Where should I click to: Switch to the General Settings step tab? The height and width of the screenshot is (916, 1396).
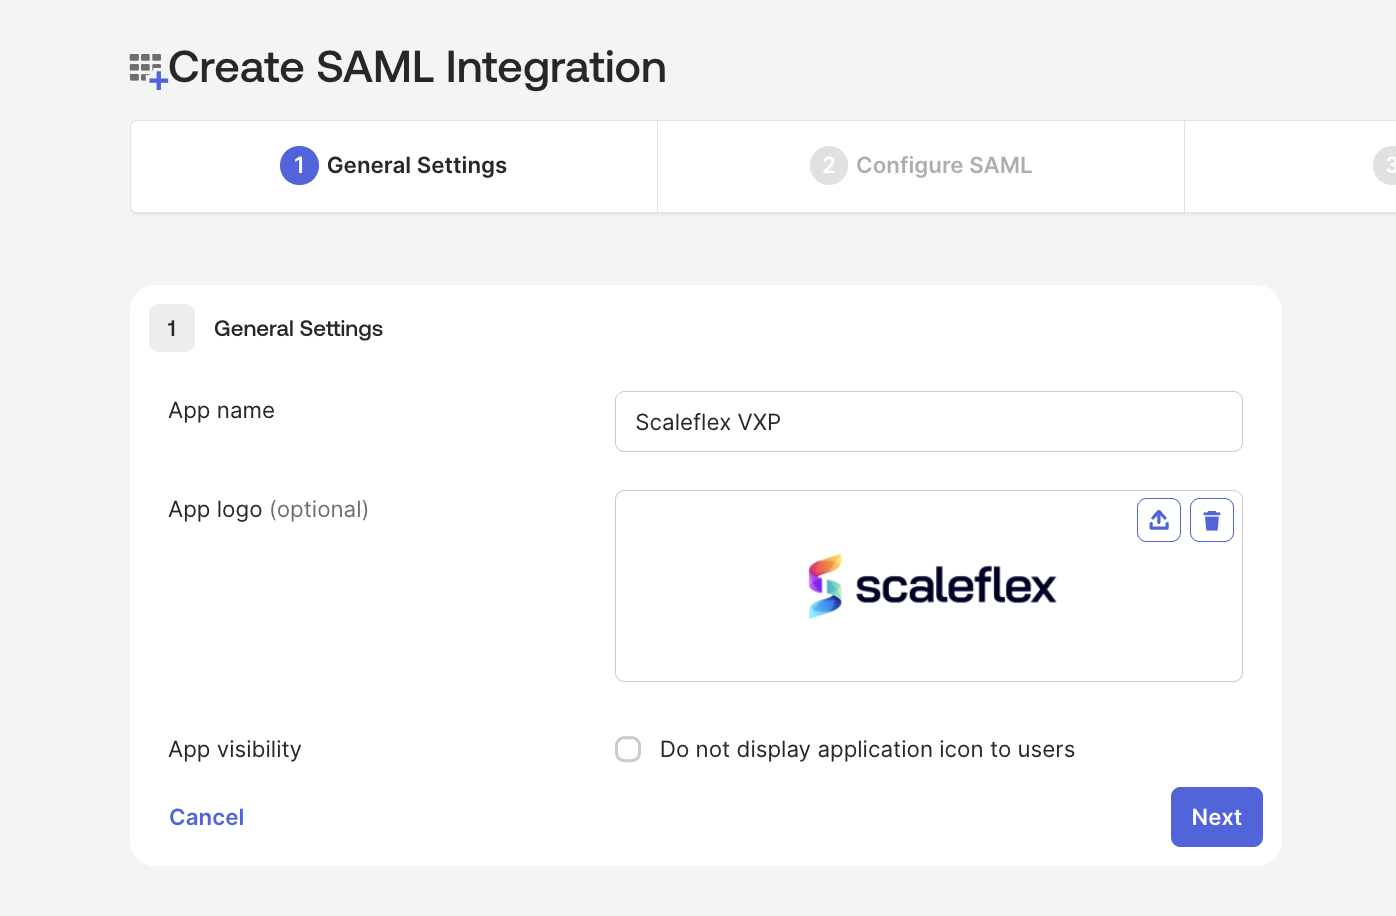(416, 166)
